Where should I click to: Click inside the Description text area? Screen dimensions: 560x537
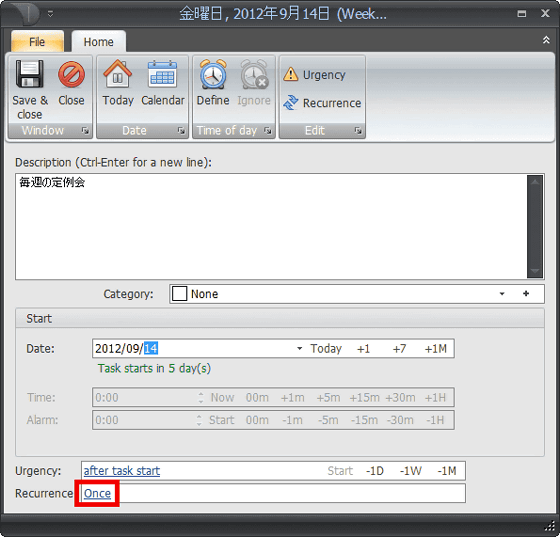[271, 226]
